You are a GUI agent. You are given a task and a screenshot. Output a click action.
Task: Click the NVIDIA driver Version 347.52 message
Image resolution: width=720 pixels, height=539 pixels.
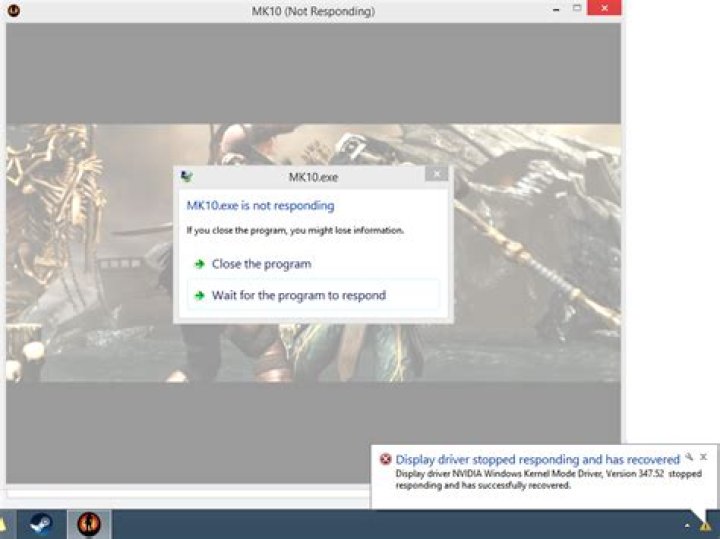click(x=549, y=479)
